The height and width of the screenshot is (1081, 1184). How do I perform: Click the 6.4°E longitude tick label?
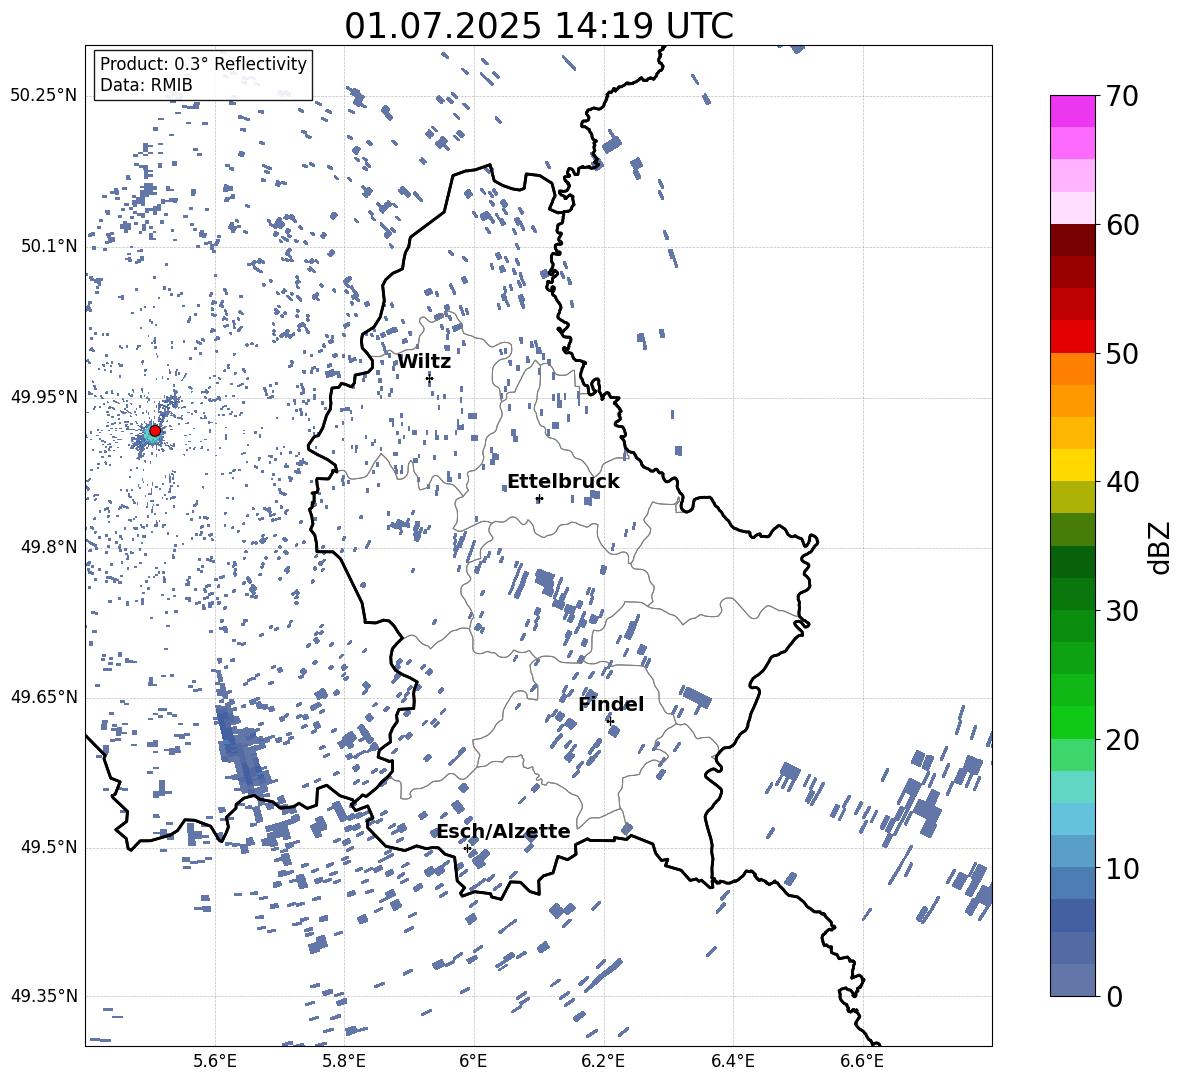[732, 1061]
